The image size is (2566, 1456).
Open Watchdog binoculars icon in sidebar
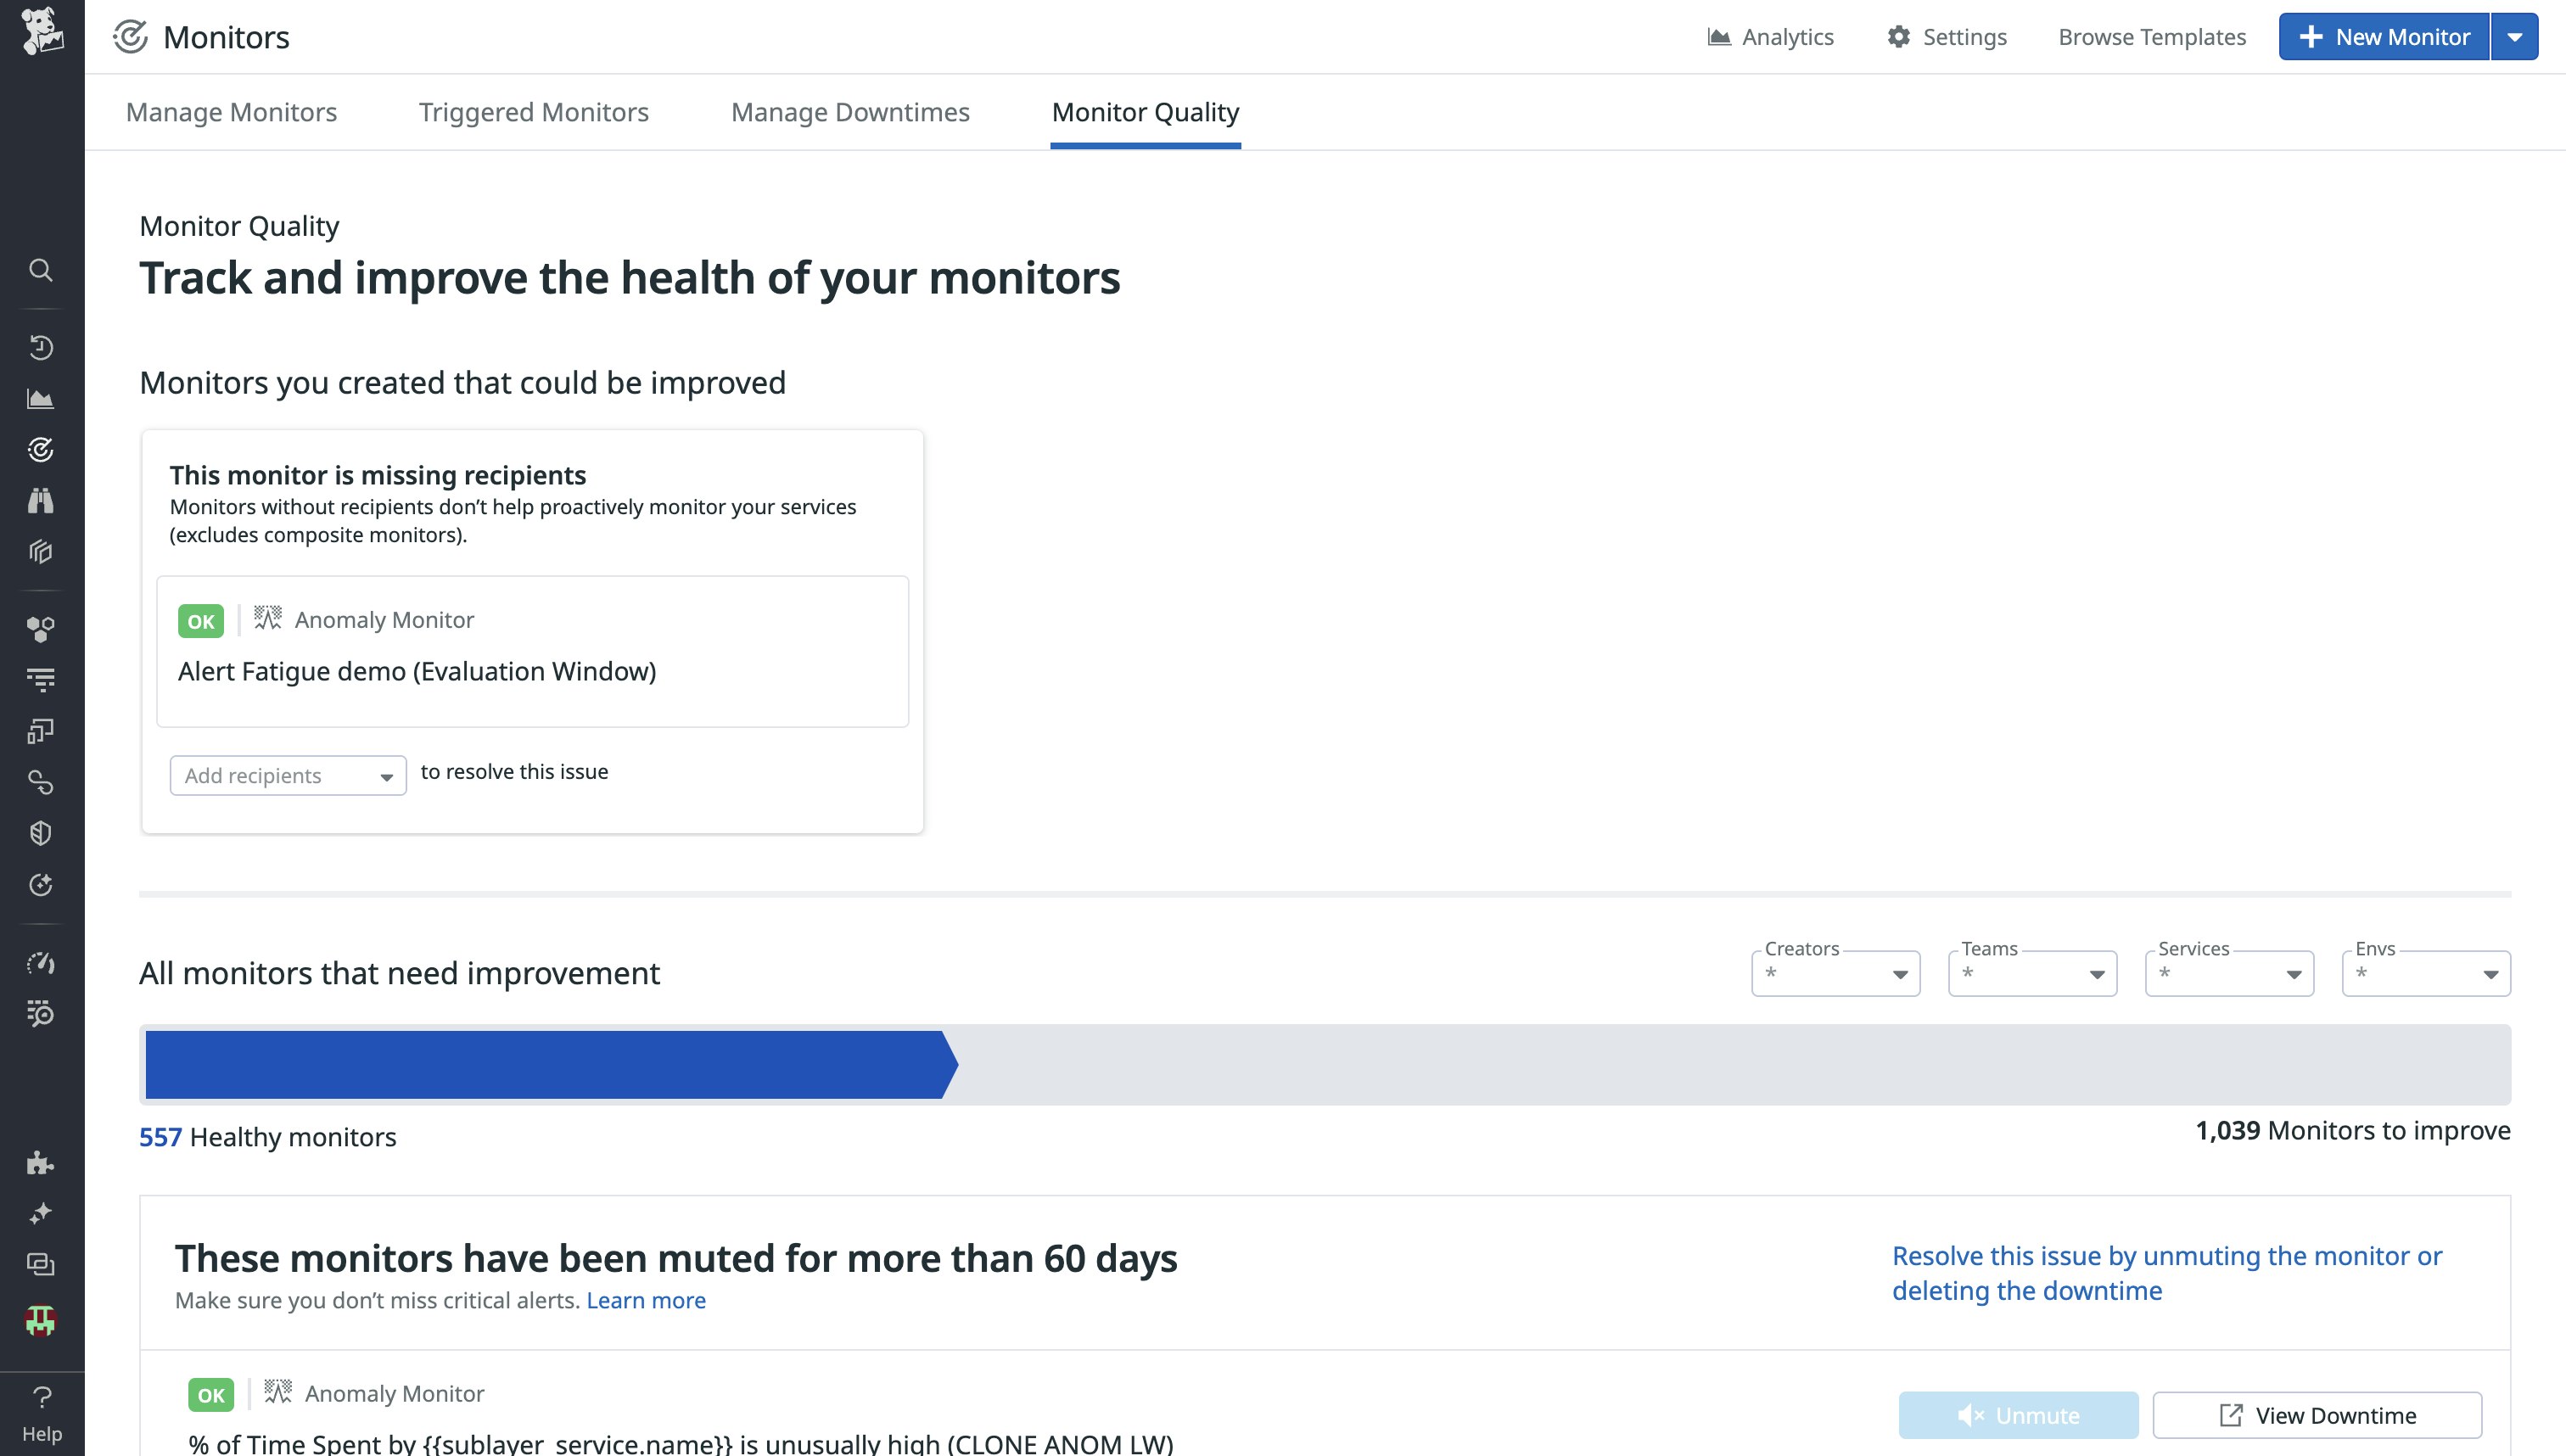click(41, 501)
